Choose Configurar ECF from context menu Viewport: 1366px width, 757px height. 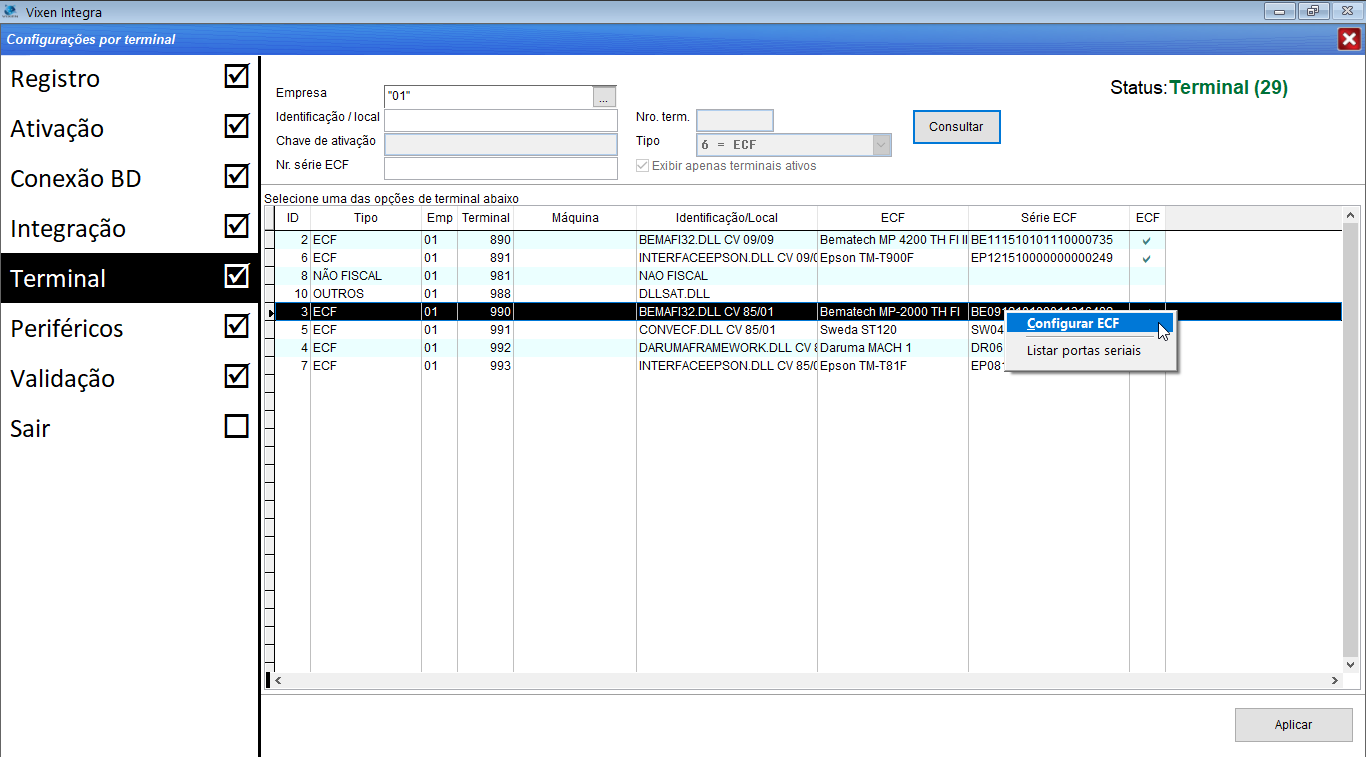1072,323
